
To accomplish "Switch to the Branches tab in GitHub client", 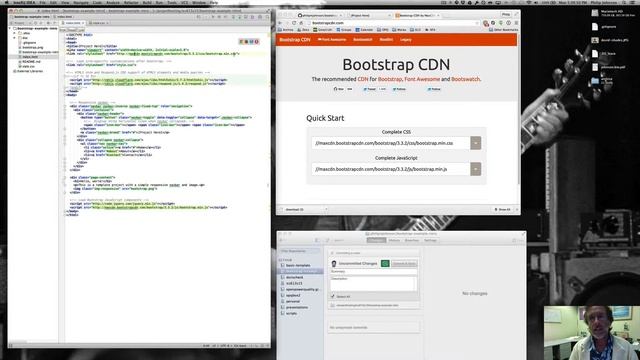I will click(411, 240).
